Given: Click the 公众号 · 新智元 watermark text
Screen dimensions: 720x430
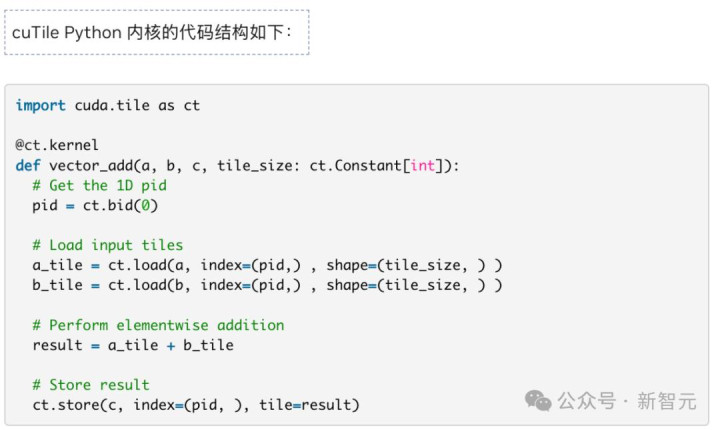Looking at the screenshot, I should 627,401.
